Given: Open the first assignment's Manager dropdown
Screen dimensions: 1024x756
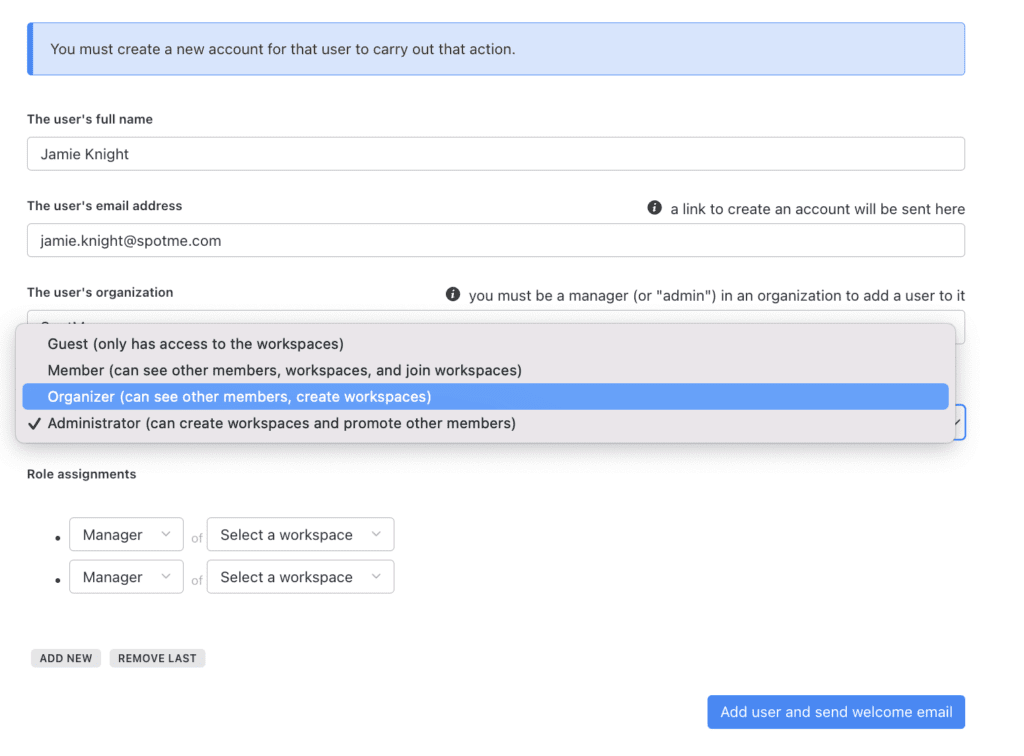Looking at the screenshot, I should tap(126, 535).
